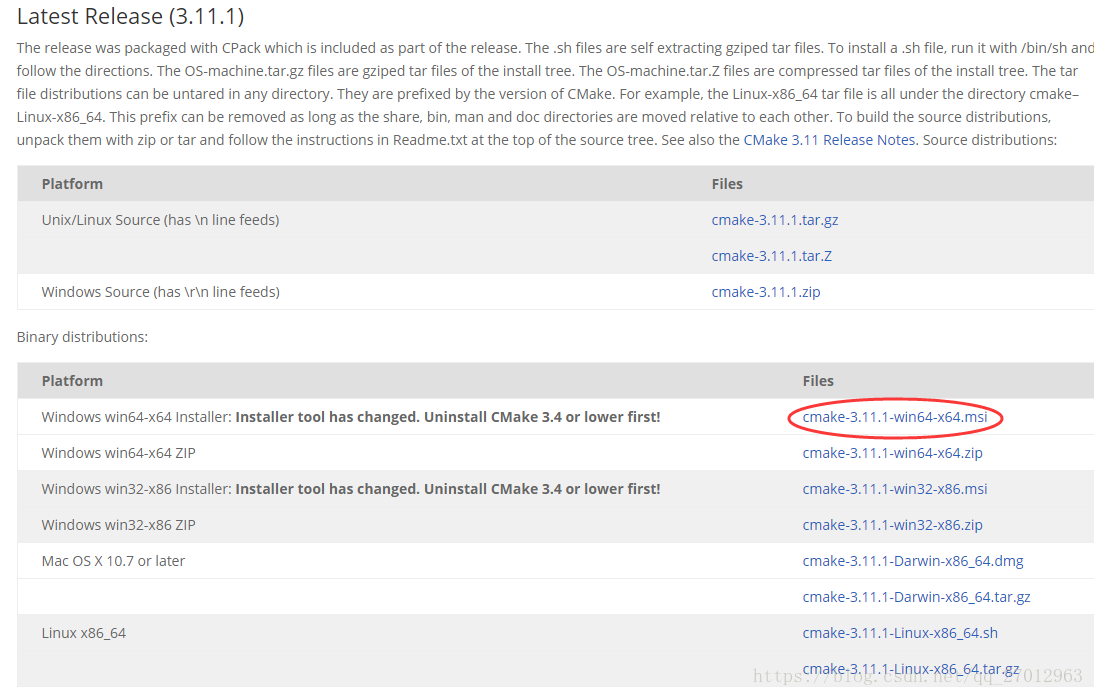Screen dimensions: 1094x696
Task: Click the Binary distributions: label
Action: [82, 337]
